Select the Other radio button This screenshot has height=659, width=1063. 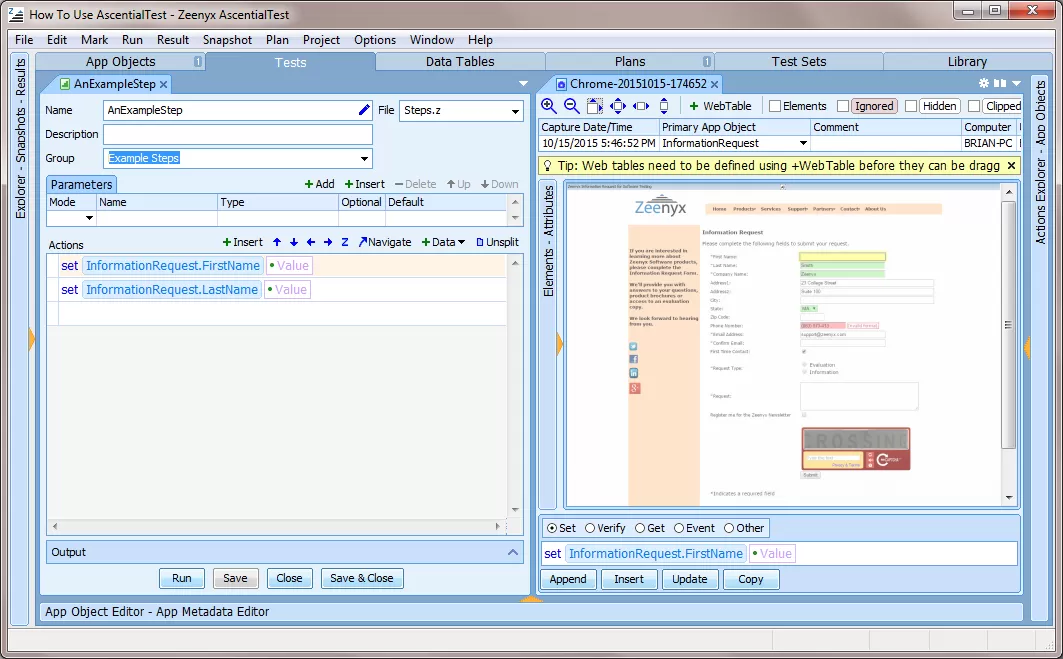pyautogui.click(x=729, y=528)
